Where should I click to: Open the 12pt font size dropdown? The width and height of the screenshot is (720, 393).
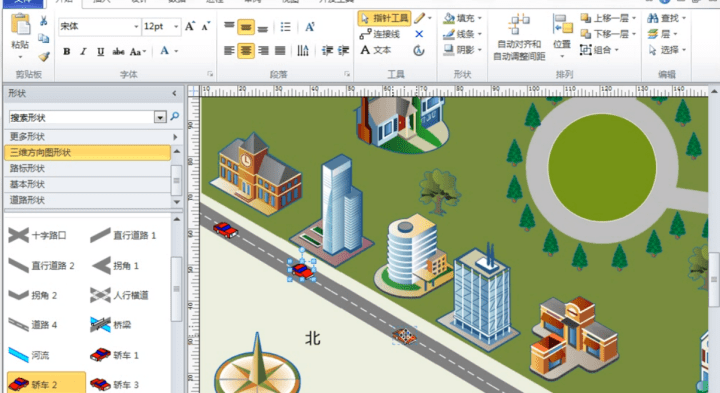pos(176,27)
